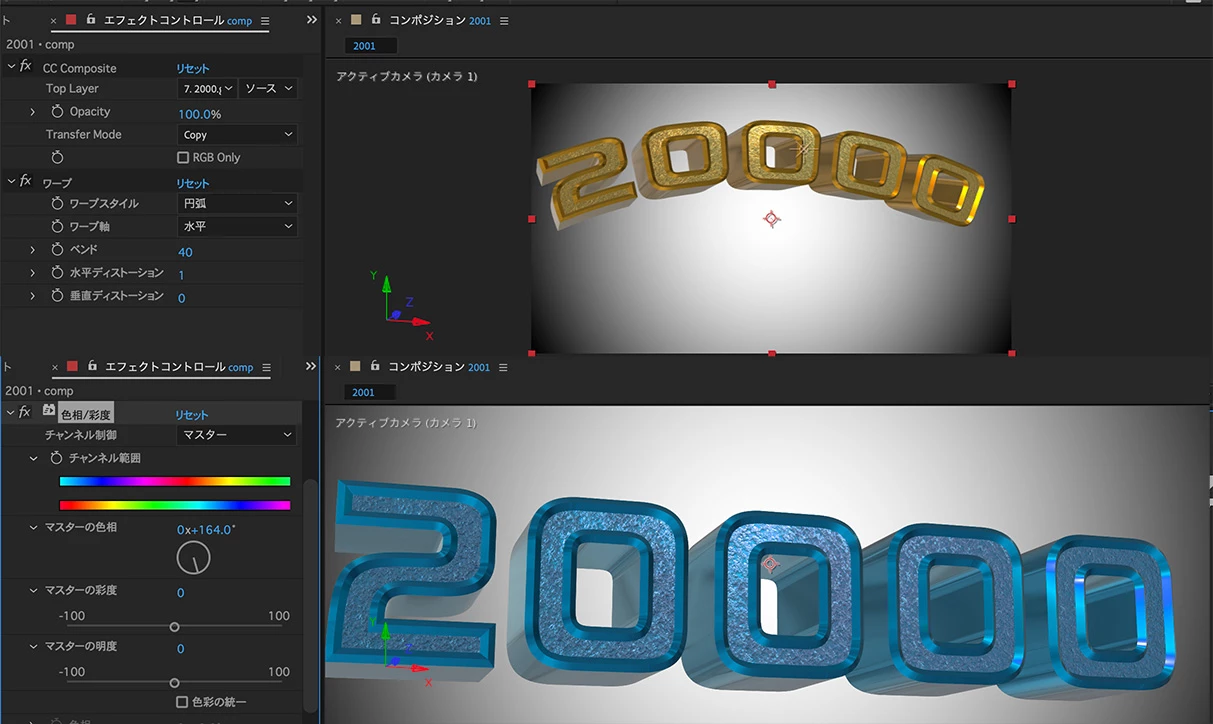1213x724 pixels.
Task: Click the ベンド value 40
Action: pos(185,252)
